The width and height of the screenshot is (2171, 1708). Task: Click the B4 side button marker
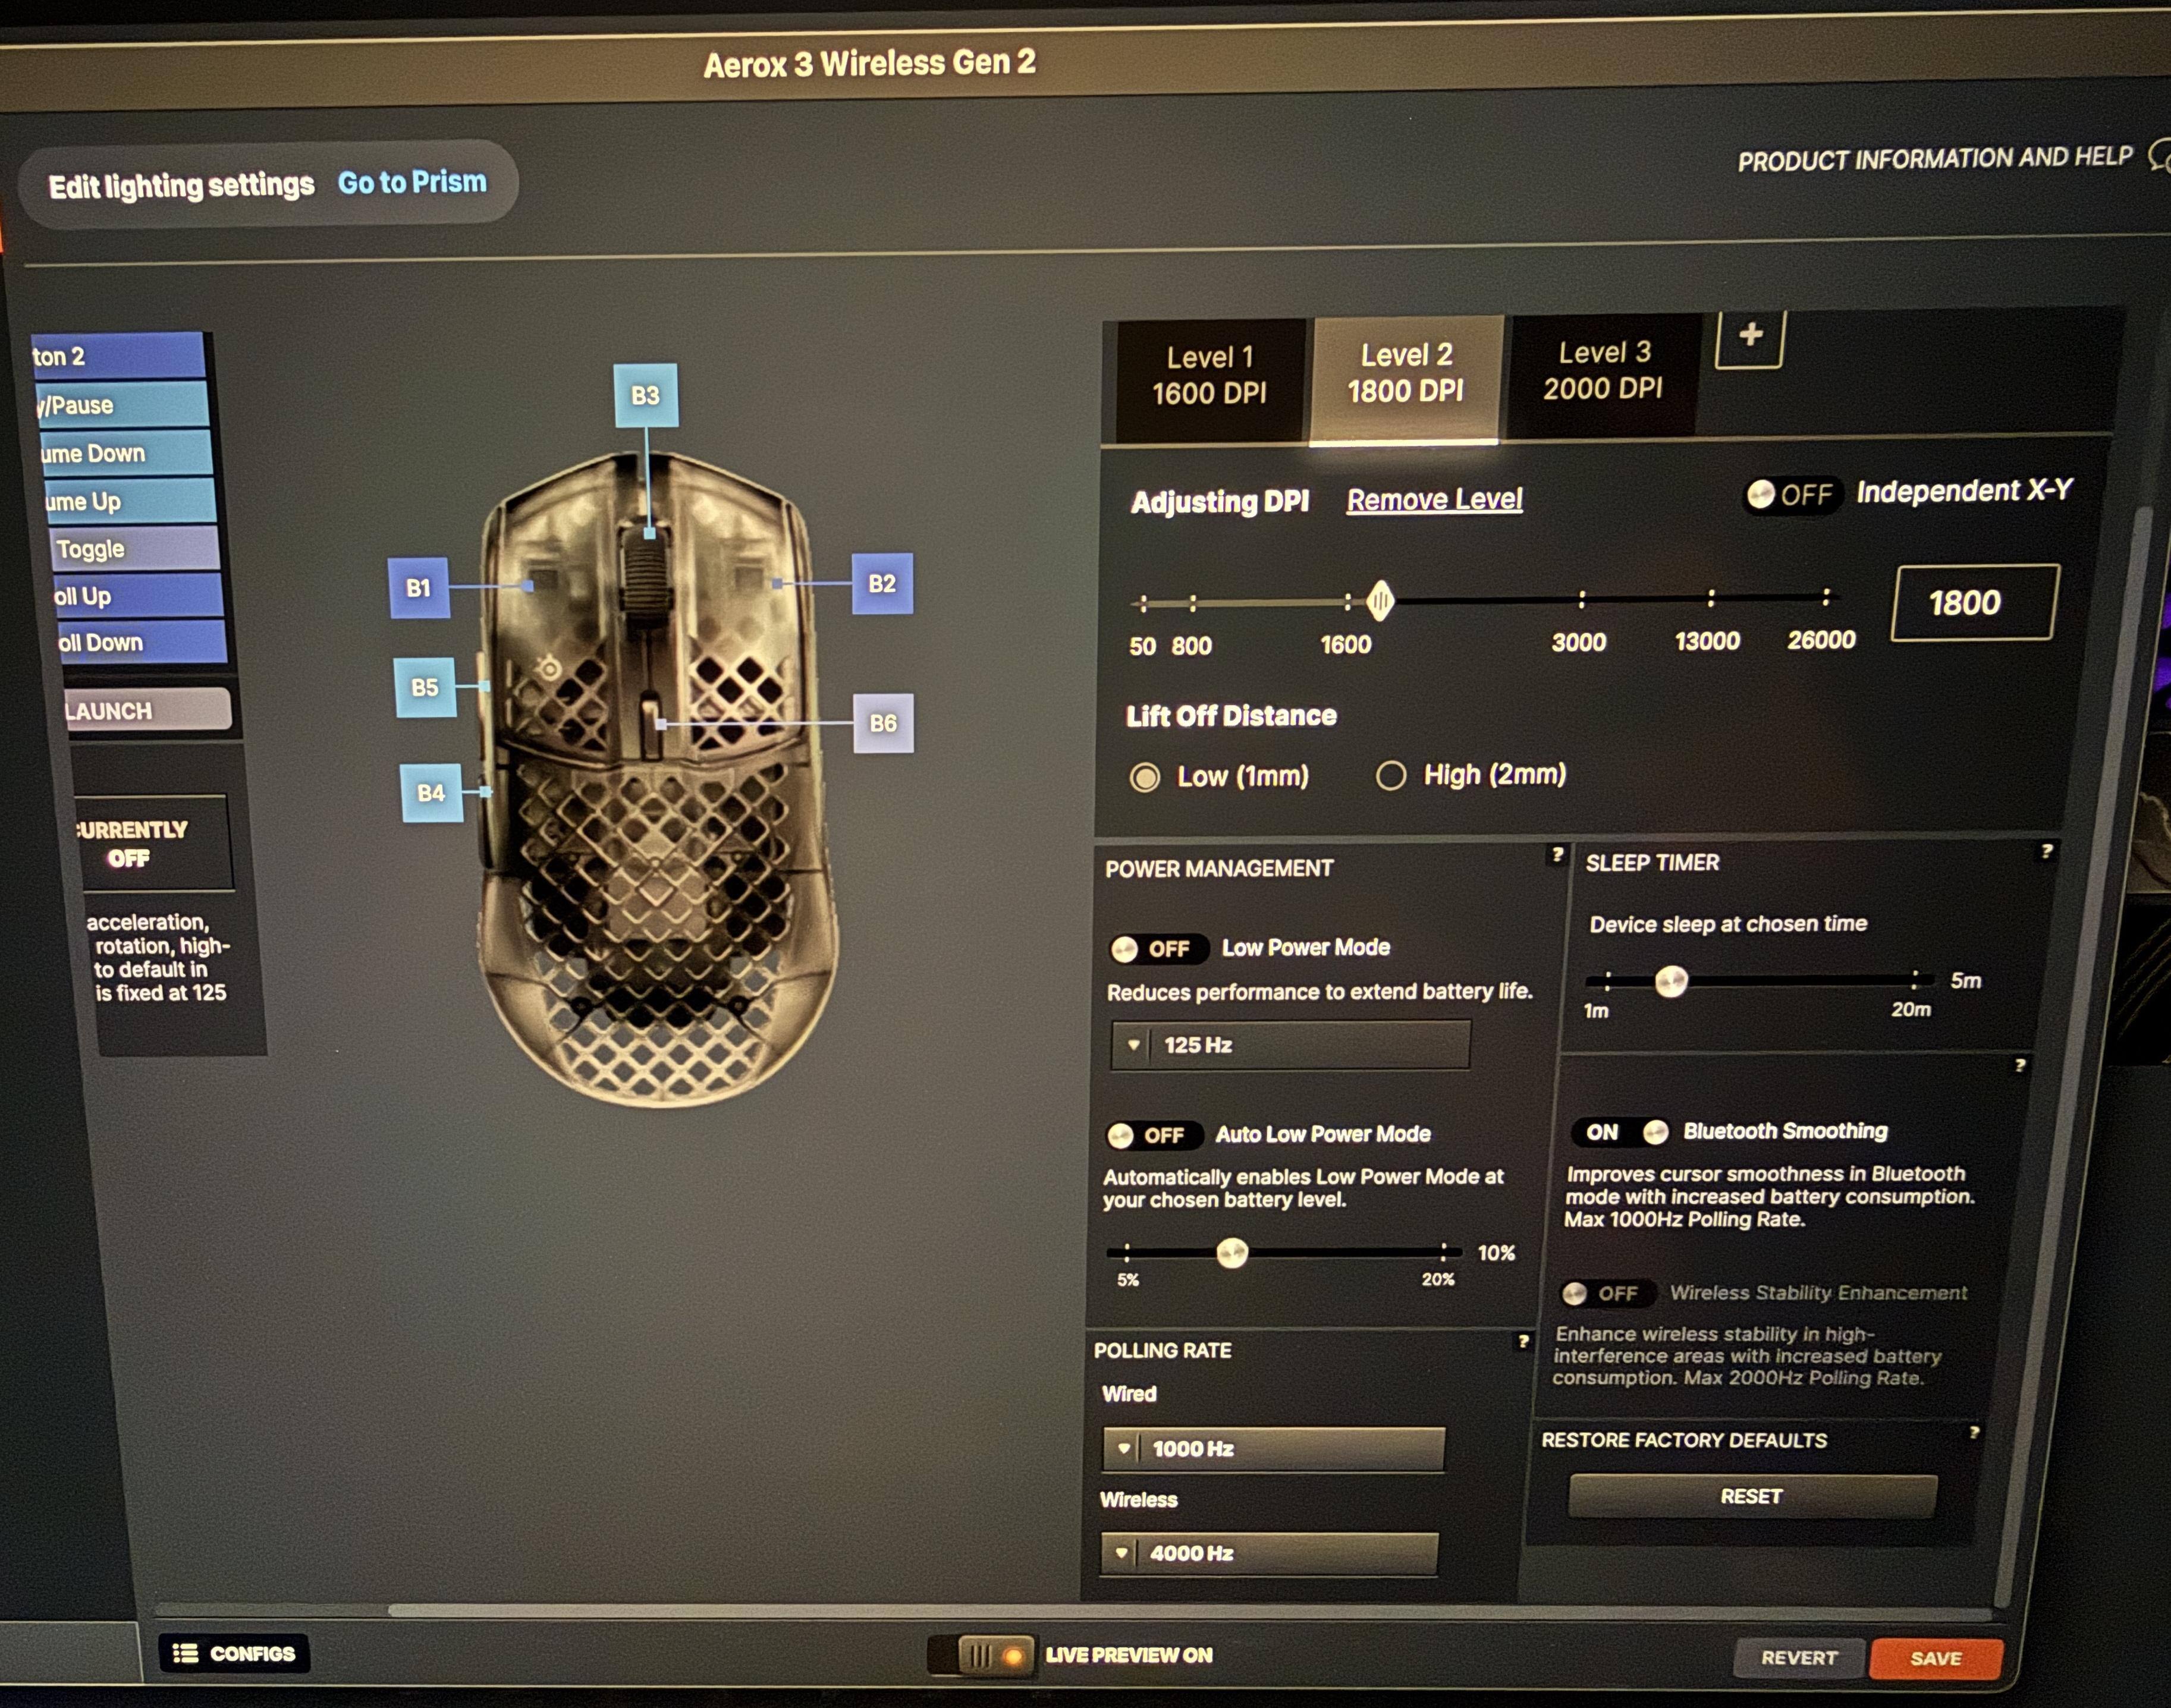point(431,793)
